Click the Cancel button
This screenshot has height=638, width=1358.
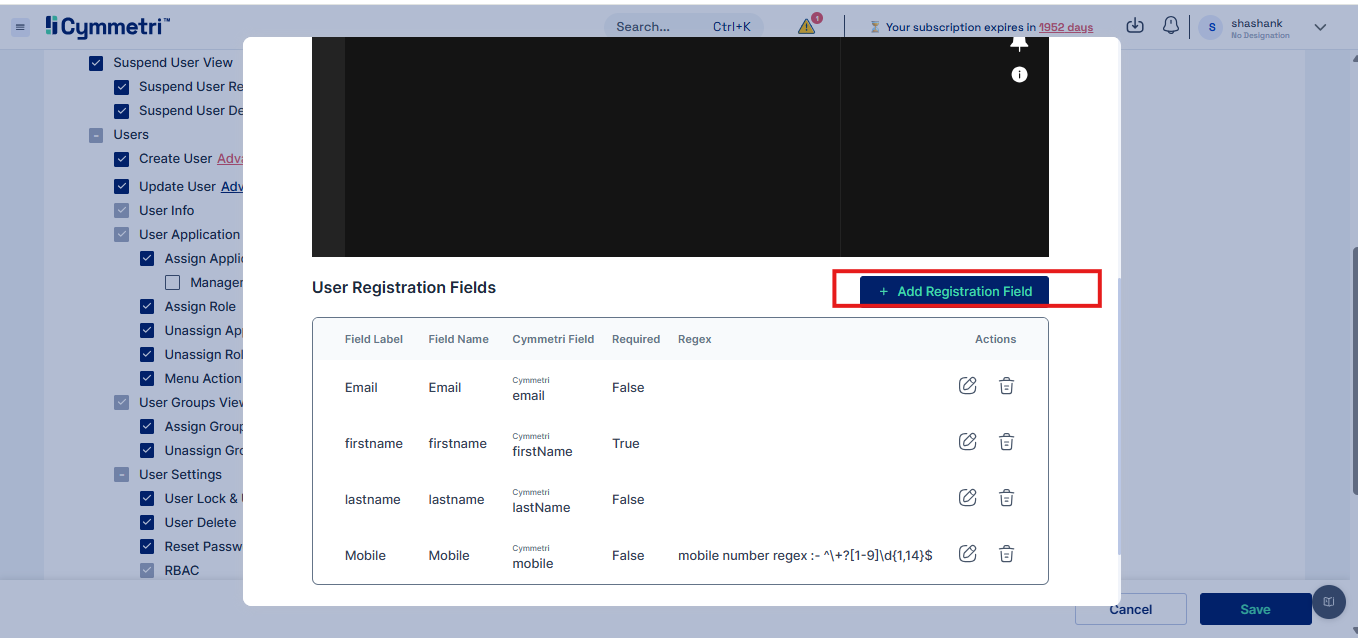click(x=1131, y=609)
